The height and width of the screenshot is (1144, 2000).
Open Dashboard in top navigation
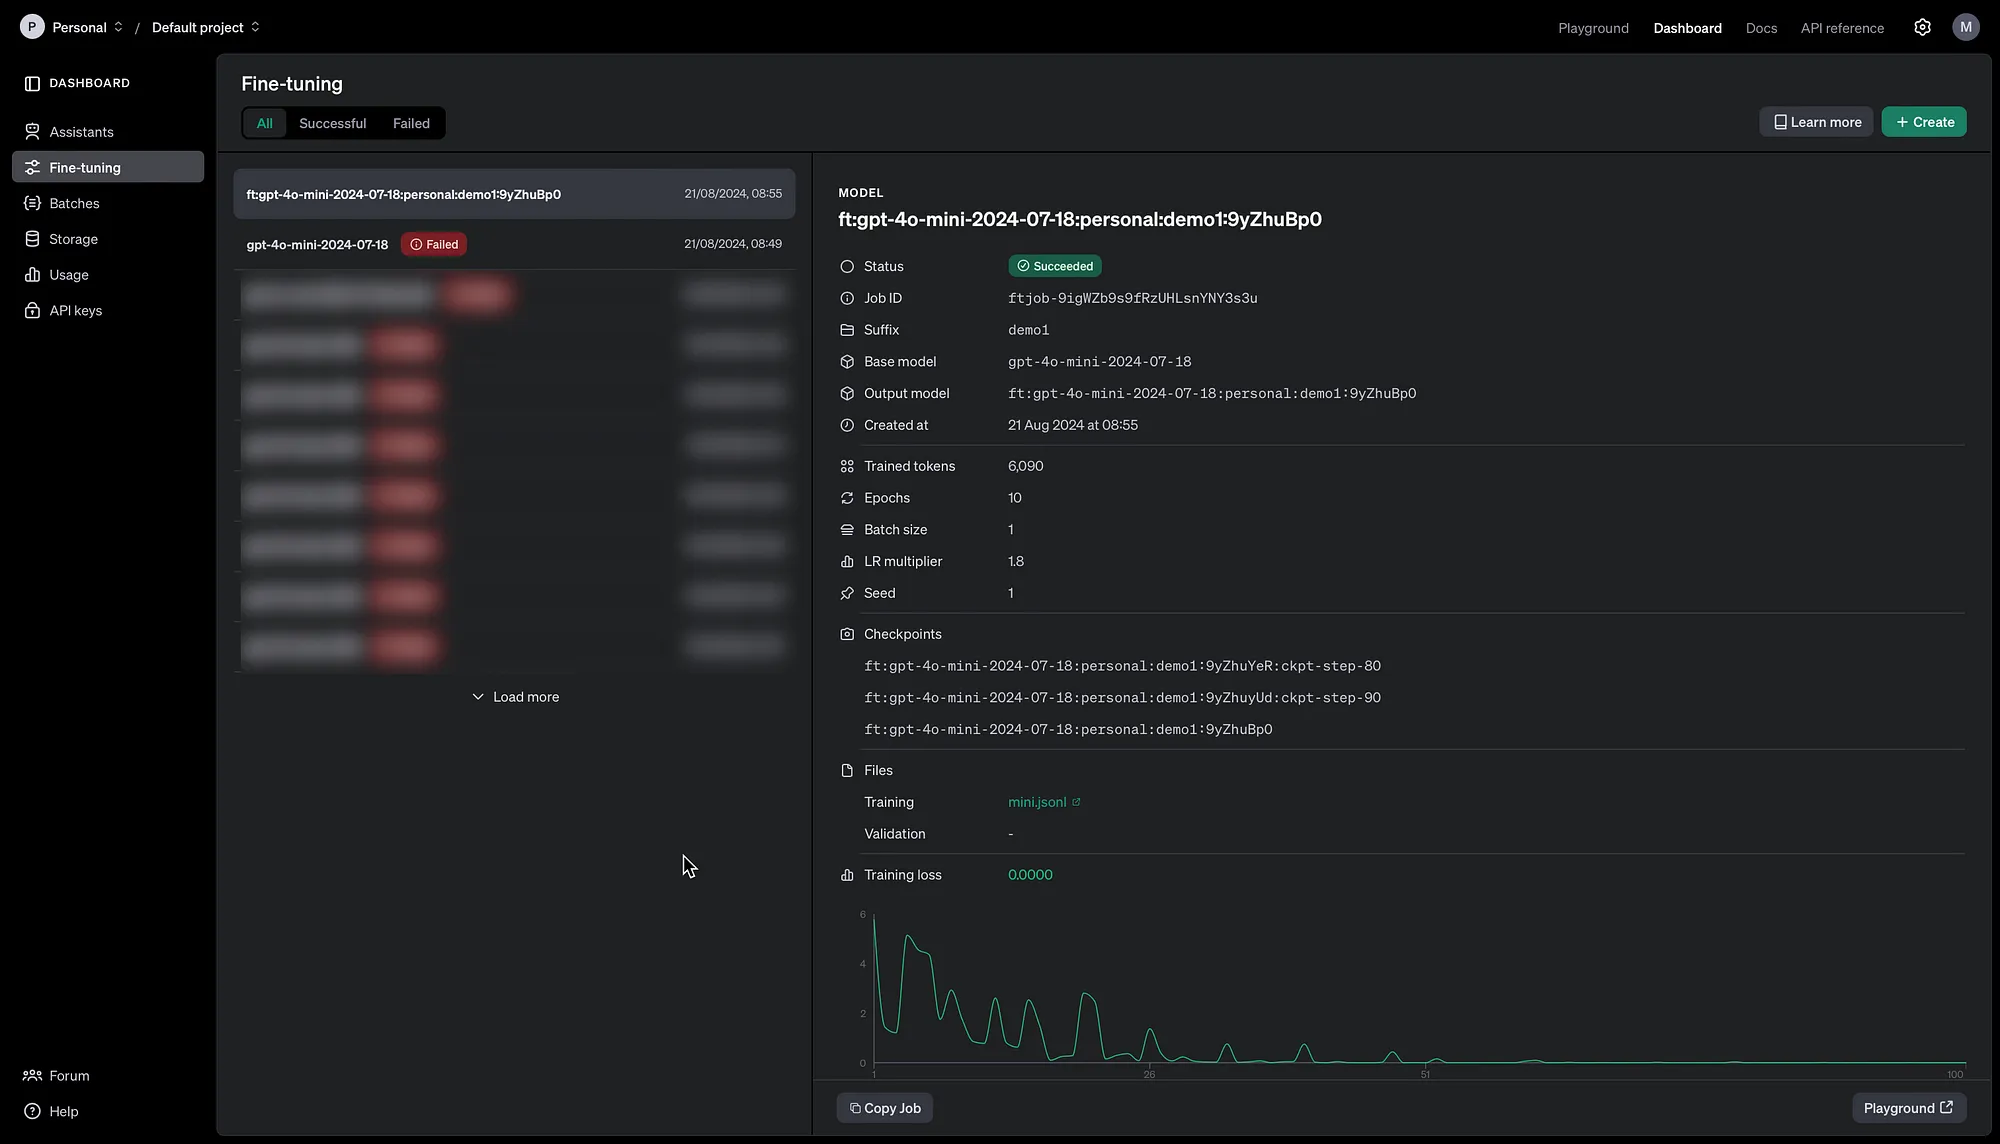coord(1687,28)
